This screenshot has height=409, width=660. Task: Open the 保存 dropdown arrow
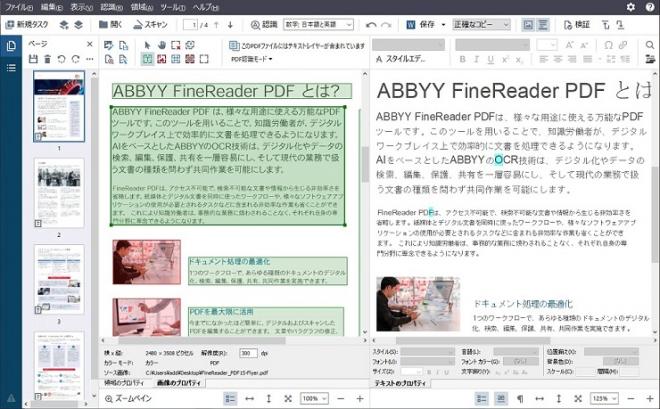[x=443, y=25]
